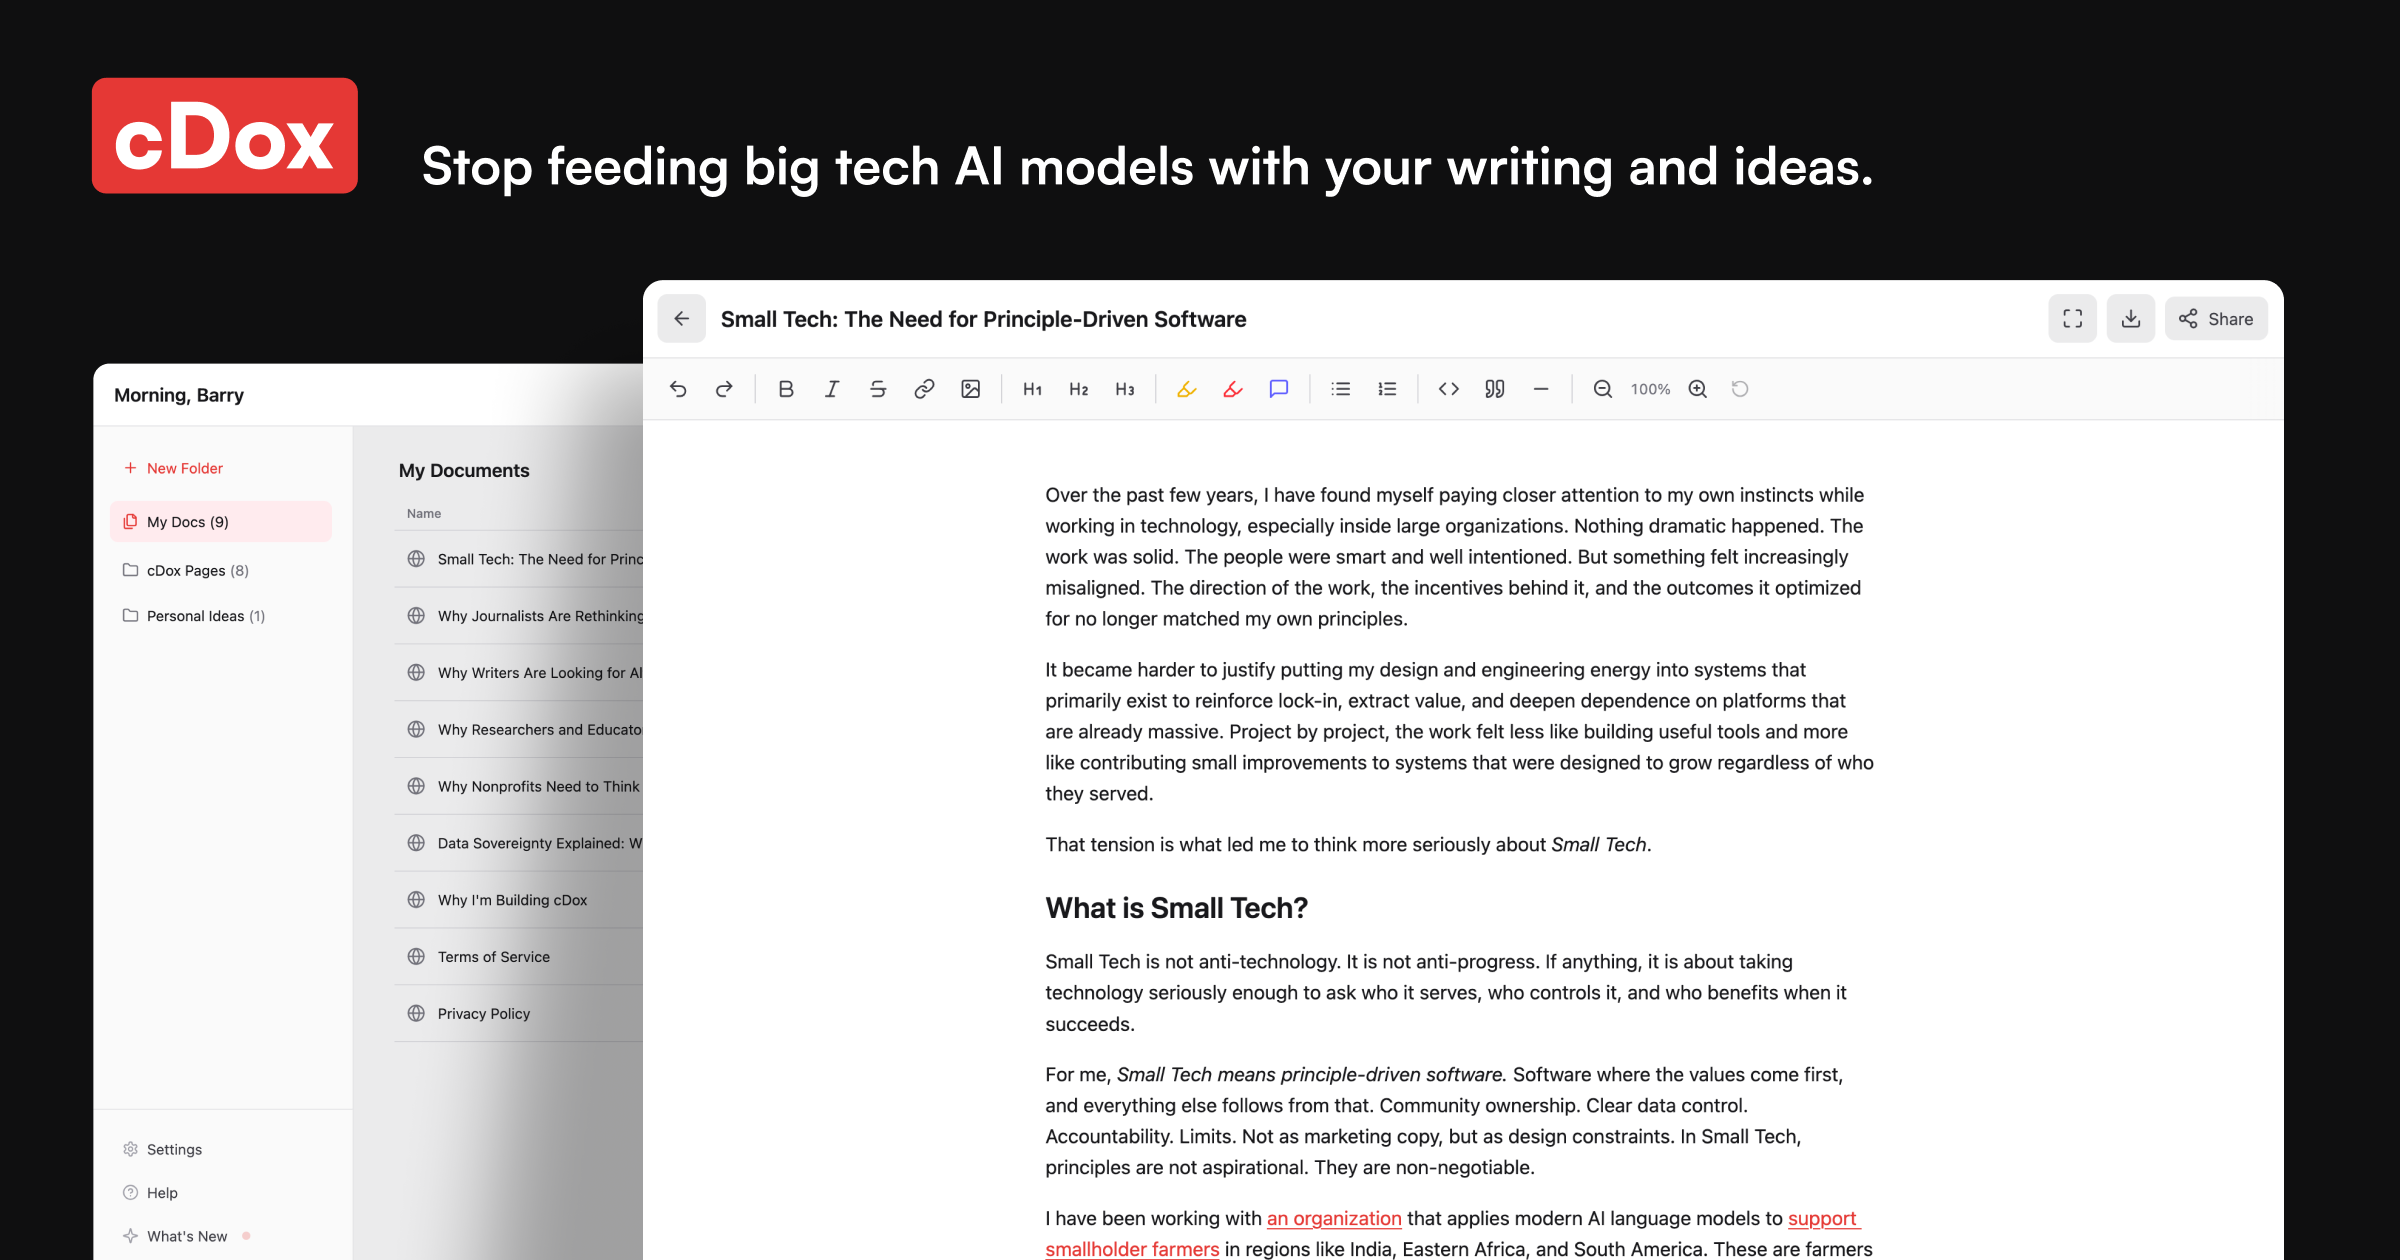
Task: Click the 100% zoom level control
Action: [1650, 389]
